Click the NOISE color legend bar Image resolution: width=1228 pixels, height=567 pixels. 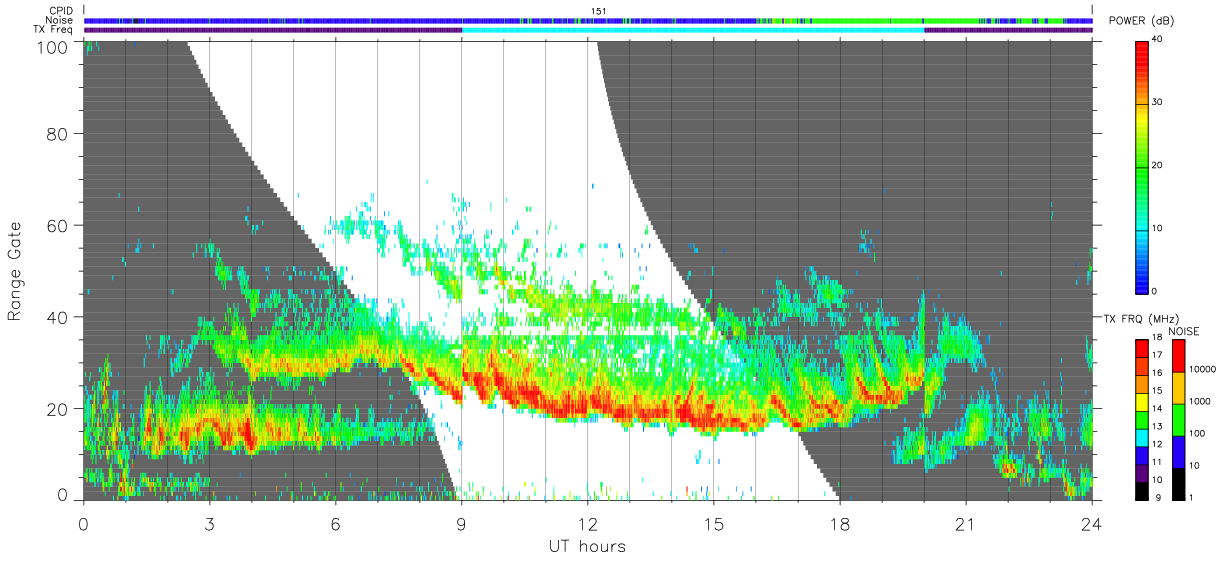[x=1179, y=419]
